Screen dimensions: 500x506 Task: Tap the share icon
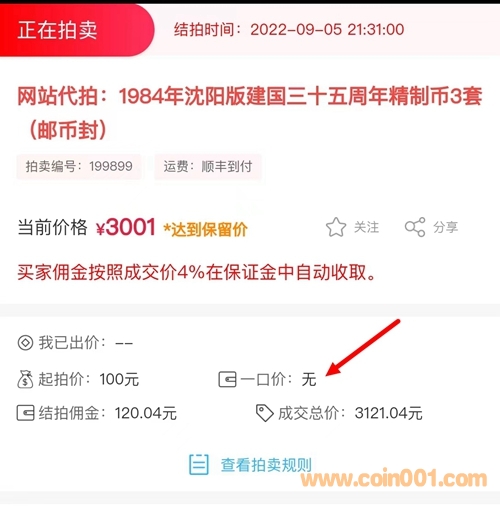coord(415,227)
